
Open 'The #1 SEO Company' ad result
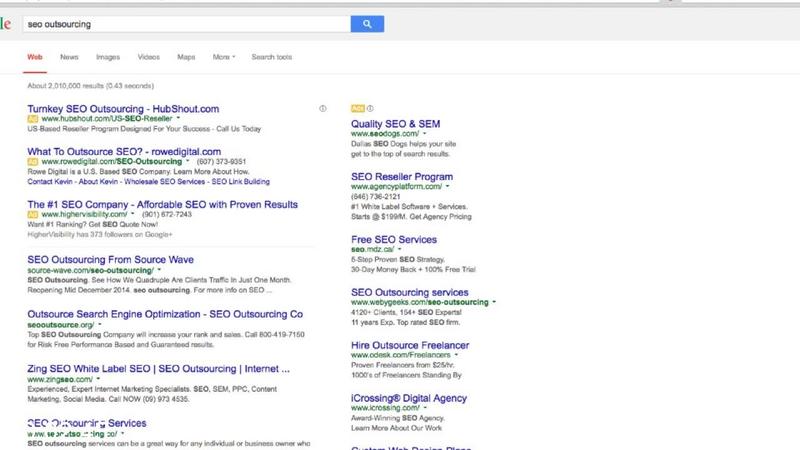162,205
